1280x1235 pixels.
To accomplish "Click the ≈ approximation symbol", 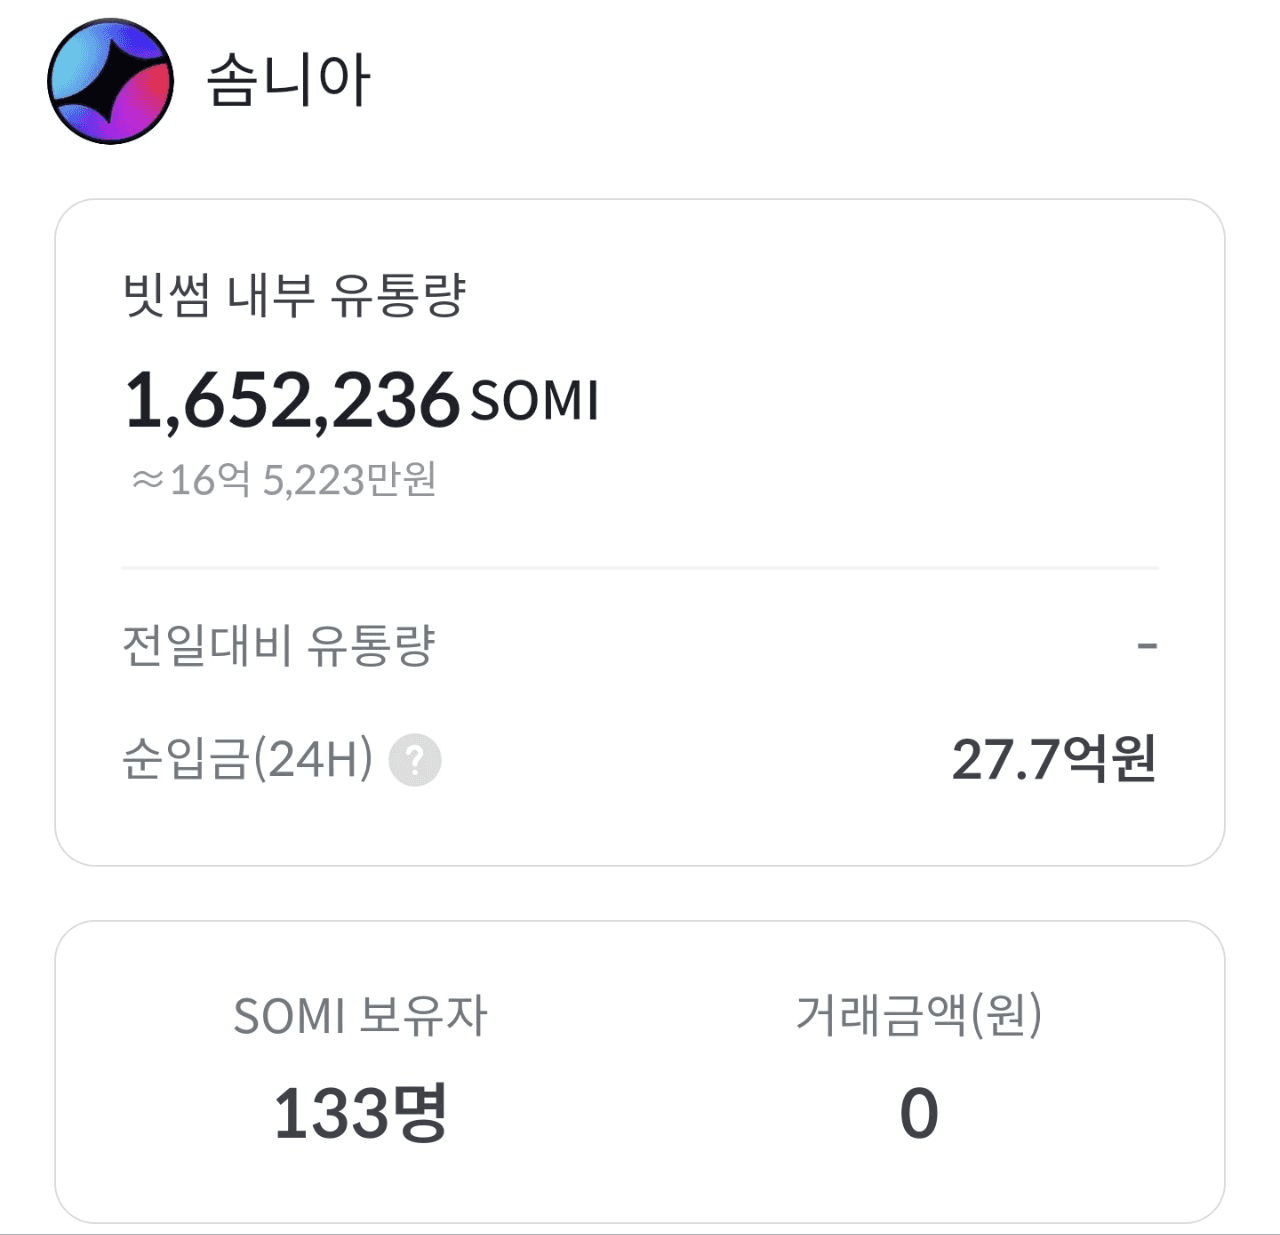I will click(147, 481).
